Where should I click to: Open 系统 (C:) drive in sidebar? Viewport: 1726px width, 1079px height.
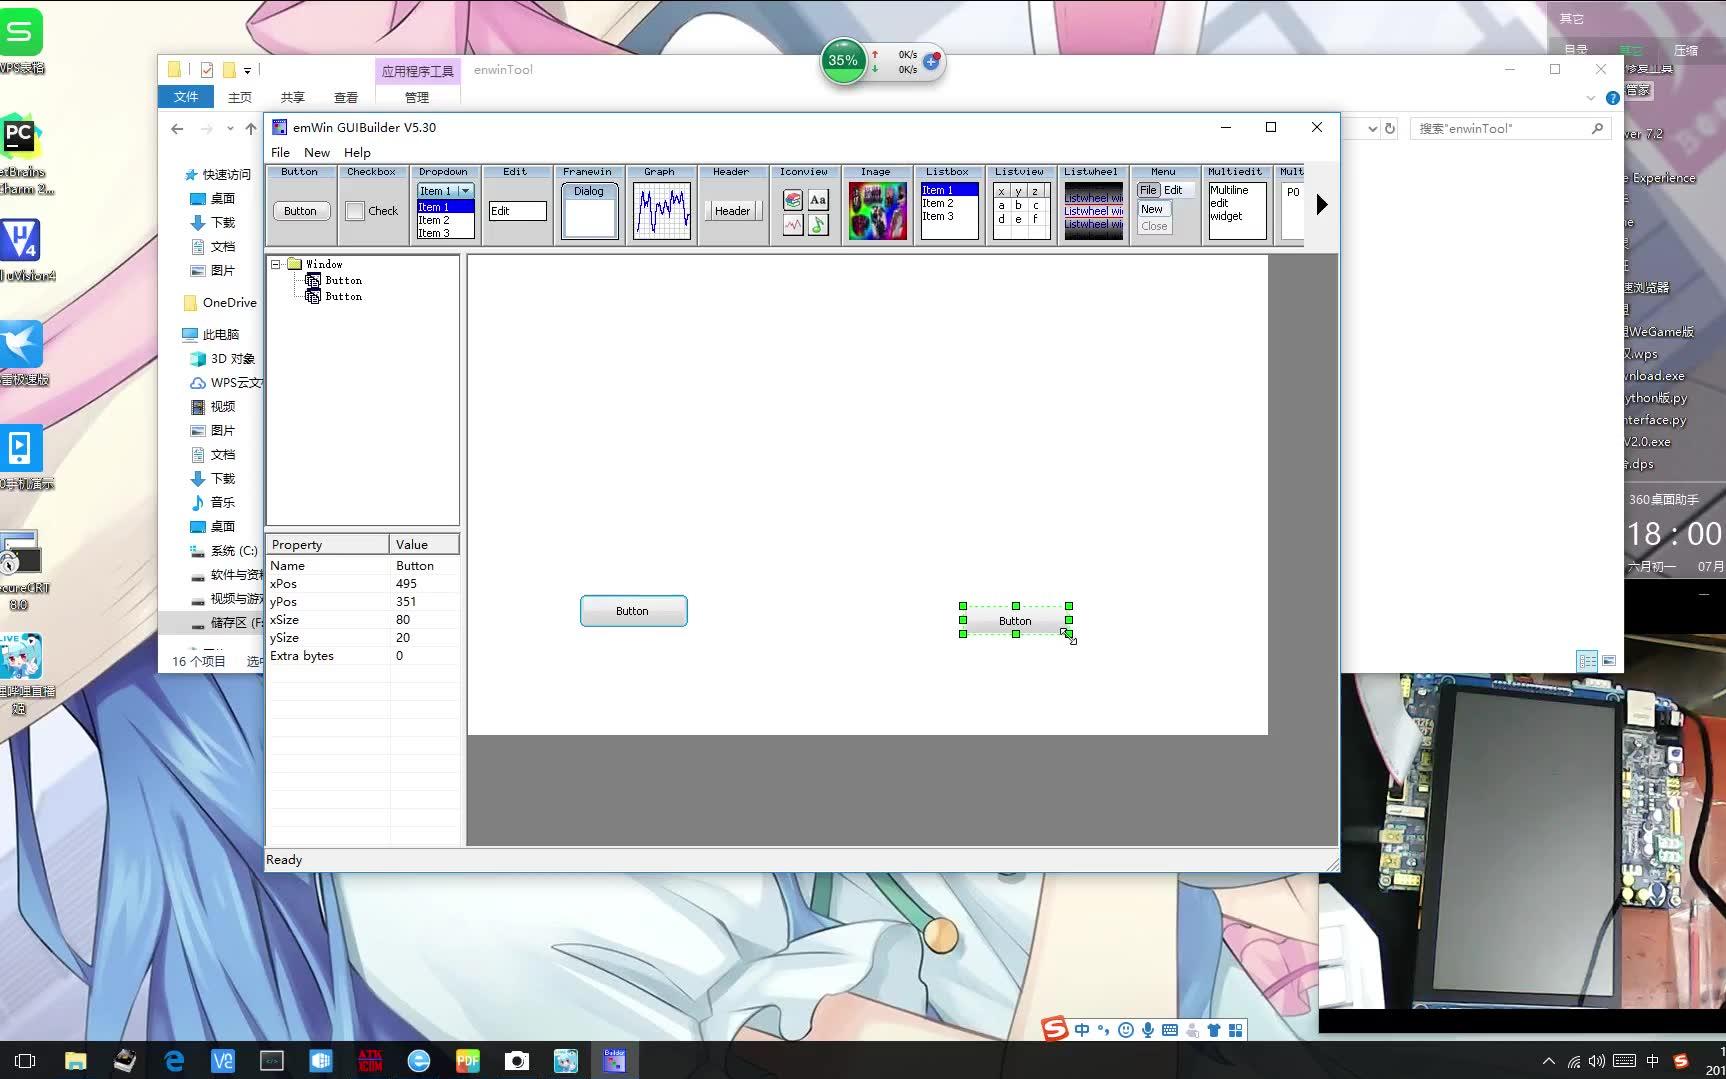[x=224, y=550]
